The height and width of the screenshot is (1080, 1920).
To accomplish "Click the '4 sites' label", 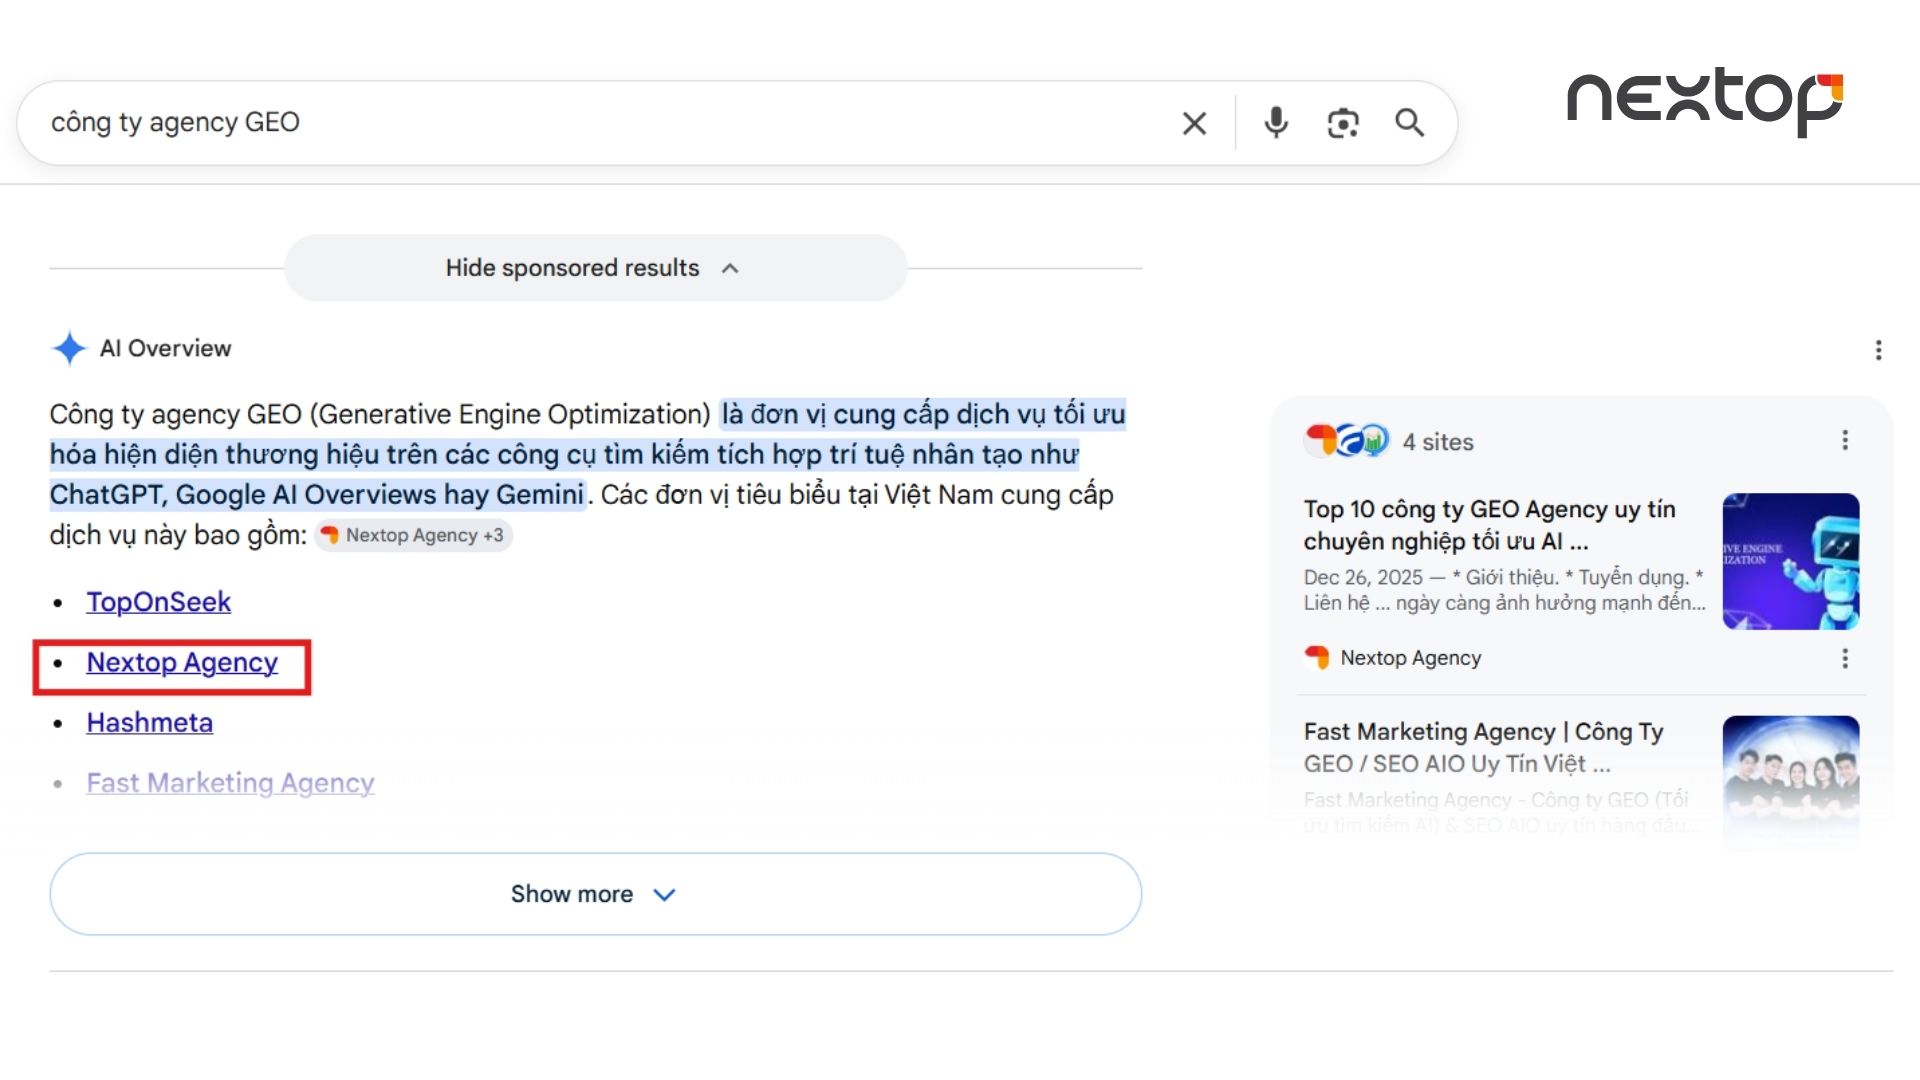I will (1438, 442).
